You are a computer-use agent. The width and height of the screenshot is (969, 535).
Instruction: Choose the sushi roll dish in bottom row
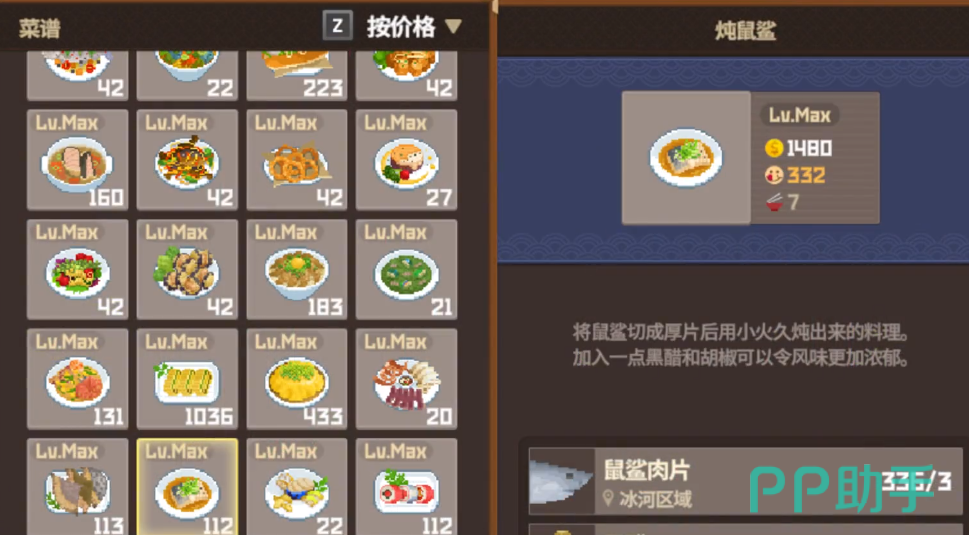click(x=407, y=487)
